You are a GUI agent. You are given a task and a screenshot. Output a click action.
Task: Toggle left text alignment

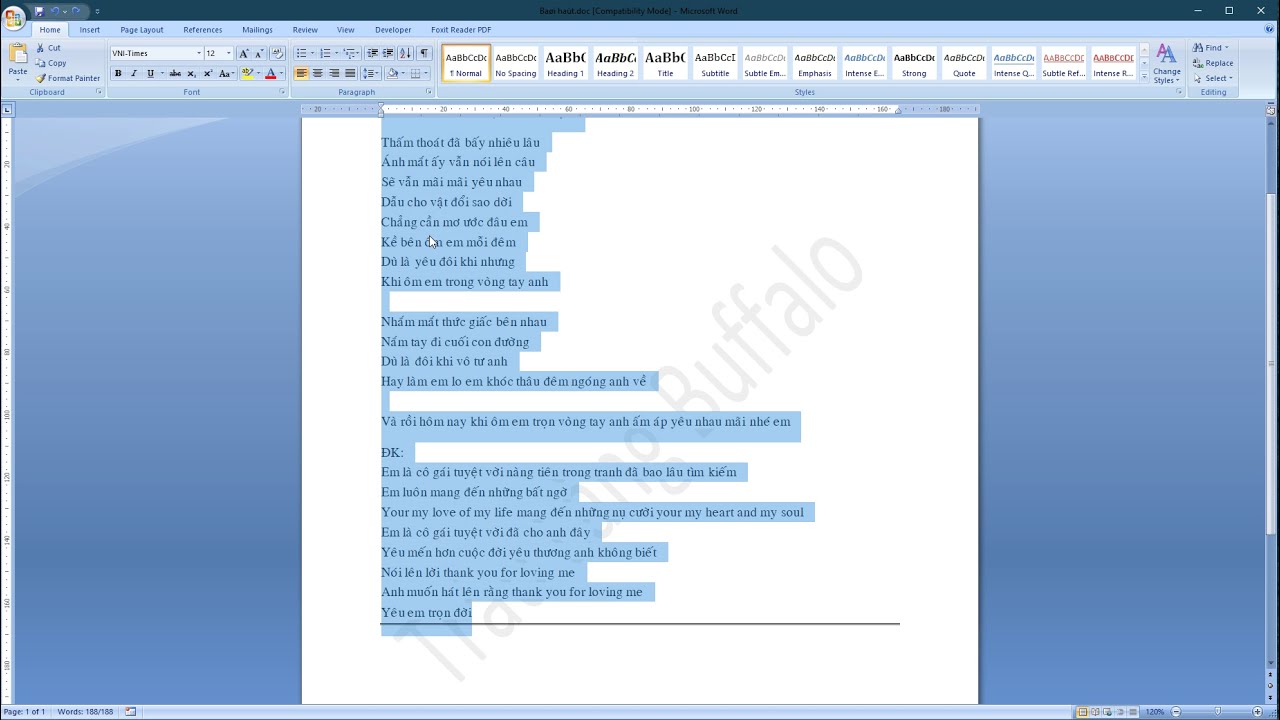[302, 74]
